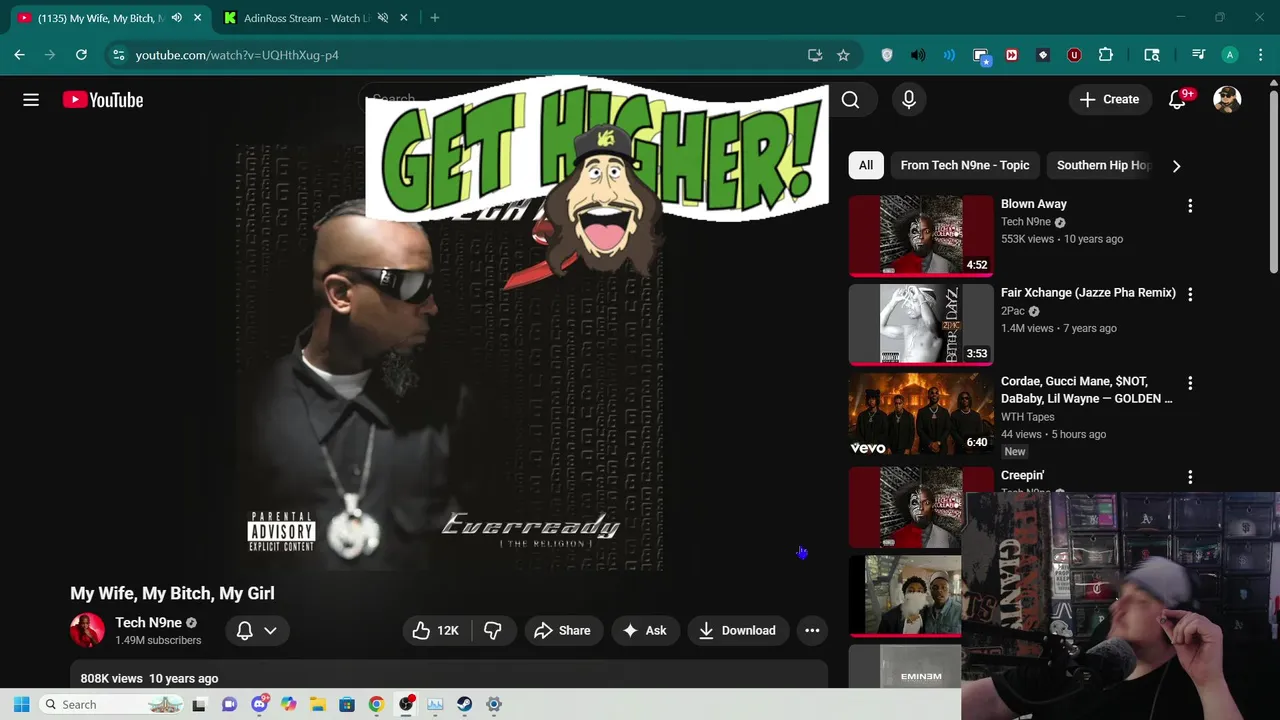The image size is (1280, 720).
Task: Show more filter chips with right arrow
Action: point(1176,166)
